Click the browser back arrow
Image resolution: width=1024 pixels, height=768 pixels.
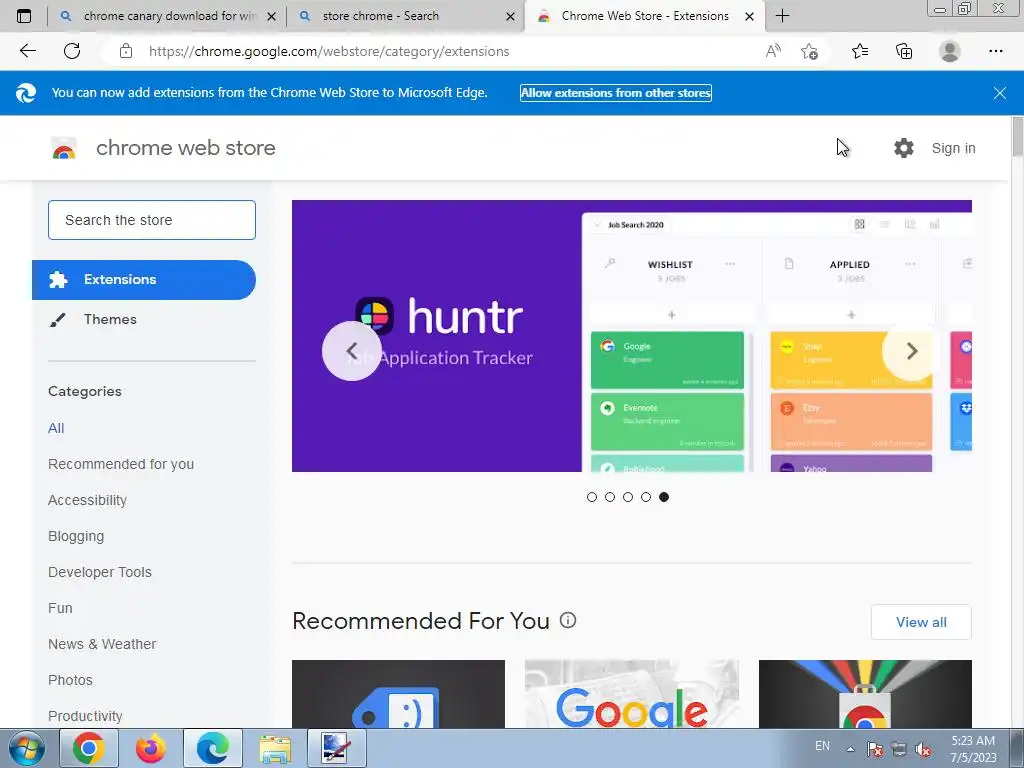tap(27, 51)
